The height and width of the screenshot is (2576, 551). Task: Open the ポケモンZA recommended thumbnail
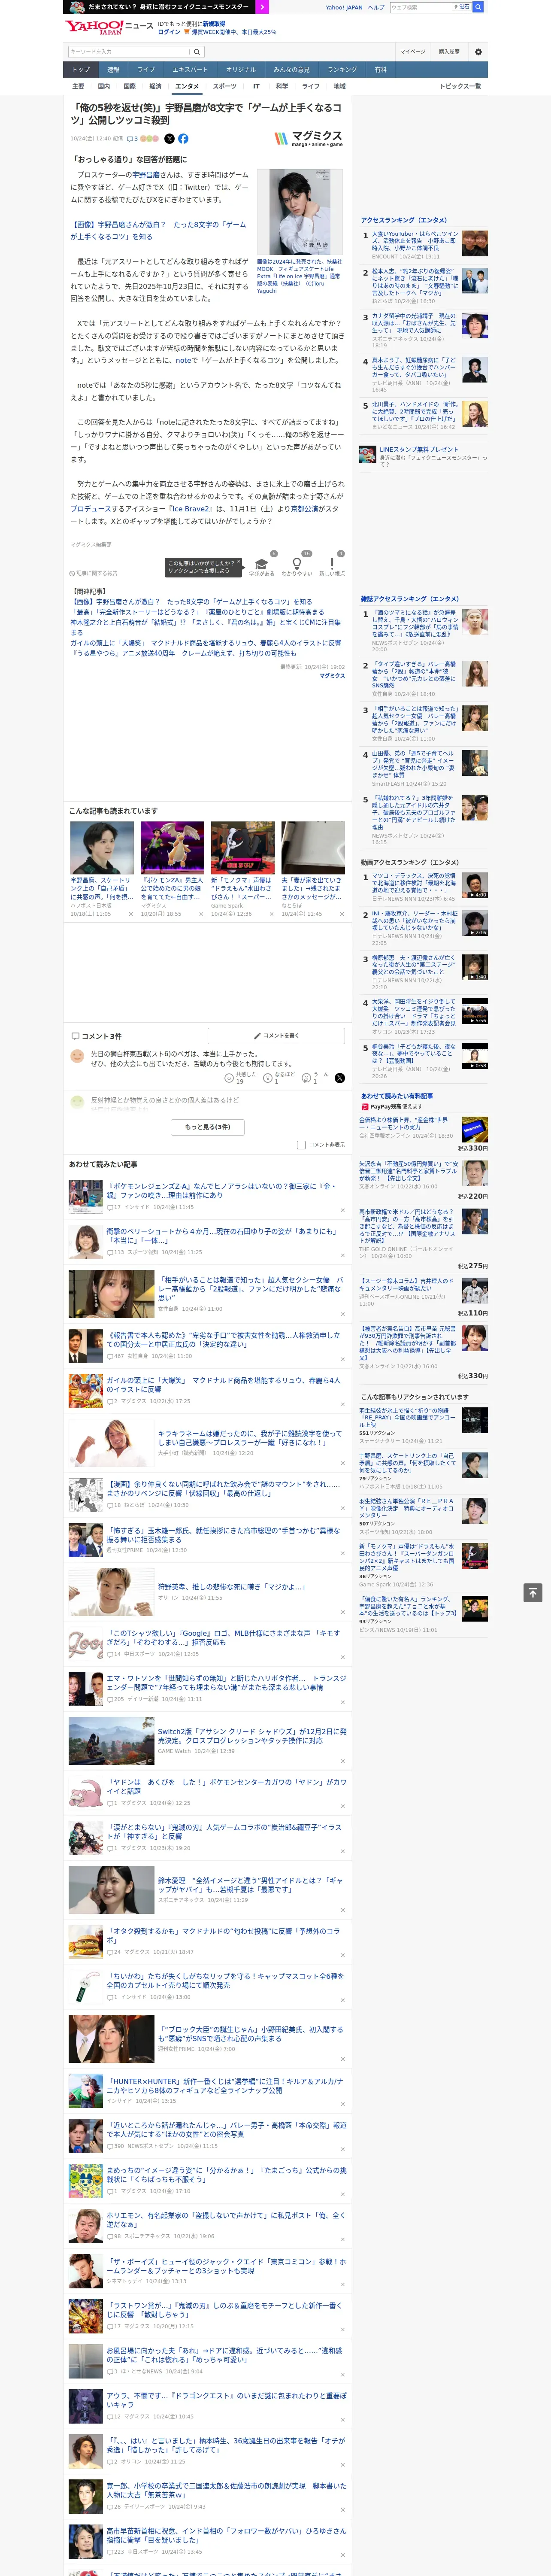point(173,848)
